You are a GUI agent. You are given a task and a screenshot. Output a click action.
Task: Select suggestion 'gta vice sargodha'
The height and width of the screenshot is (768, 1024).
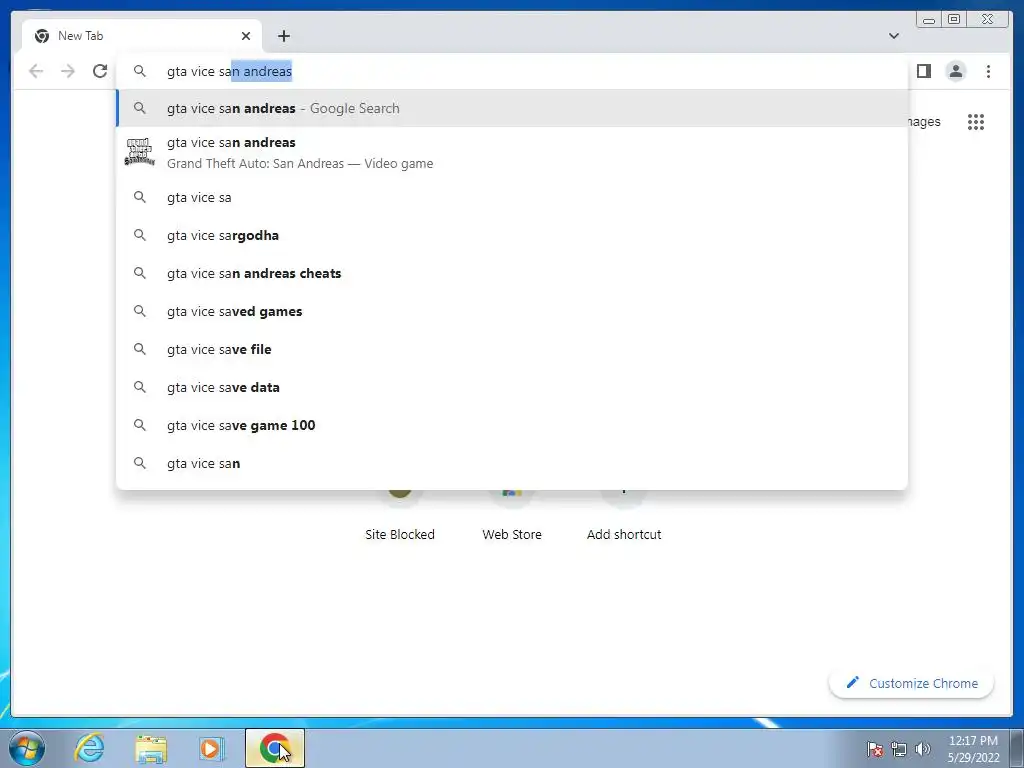click(x=512, y=235)
